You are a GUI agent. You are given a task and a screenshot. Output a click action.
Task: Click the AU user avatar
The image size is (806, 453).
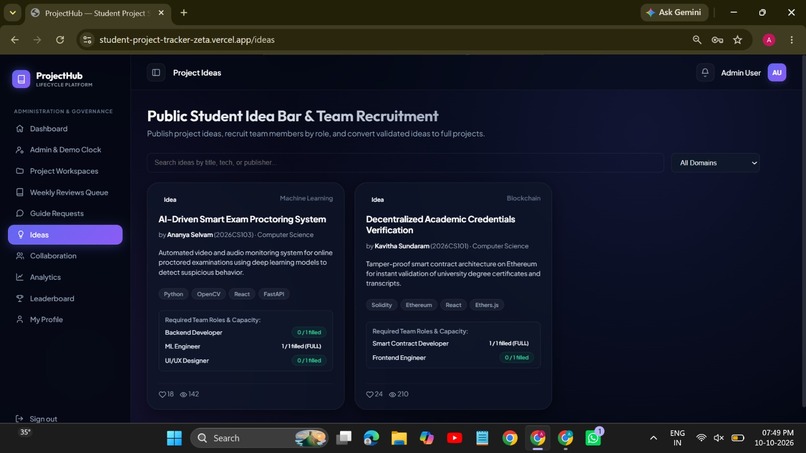(x=777, y=73)
